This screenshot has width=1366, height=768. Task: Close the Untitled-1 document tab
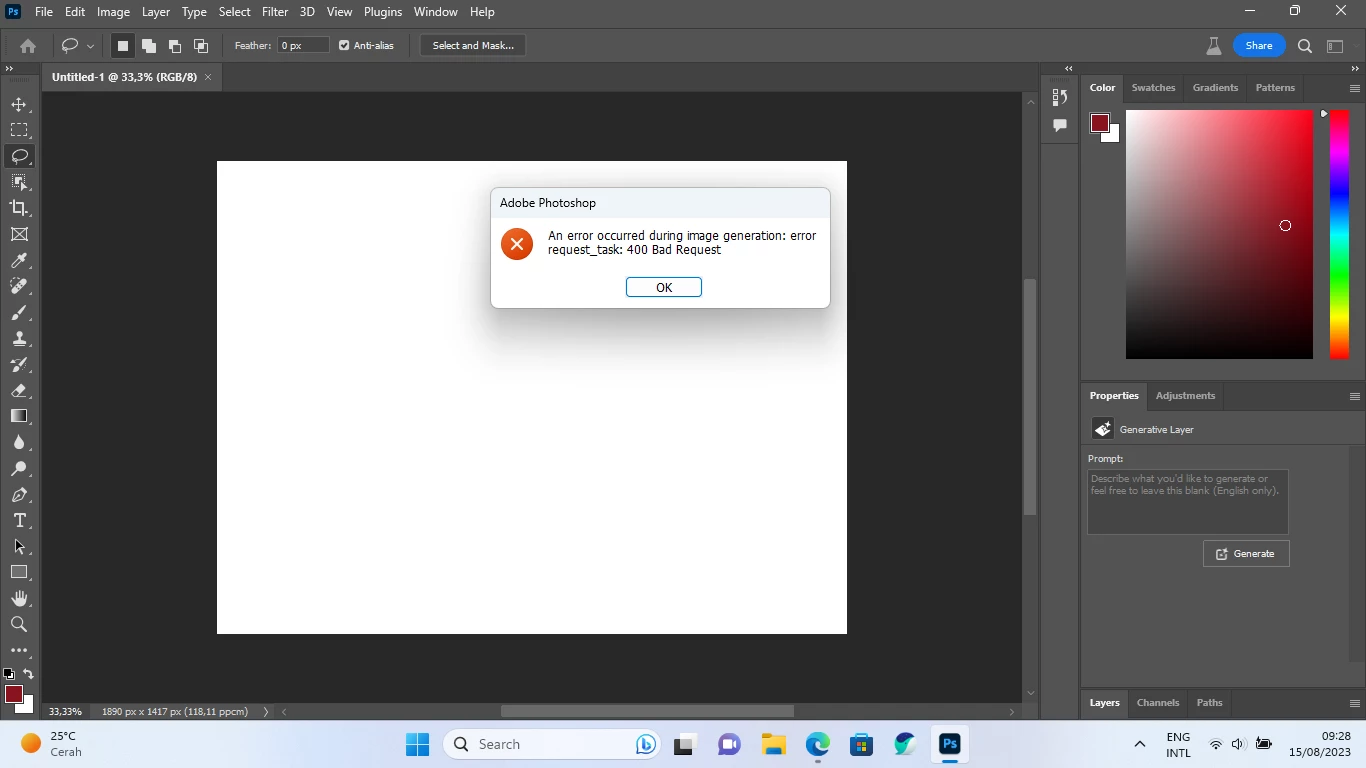(x=208, y=77)
